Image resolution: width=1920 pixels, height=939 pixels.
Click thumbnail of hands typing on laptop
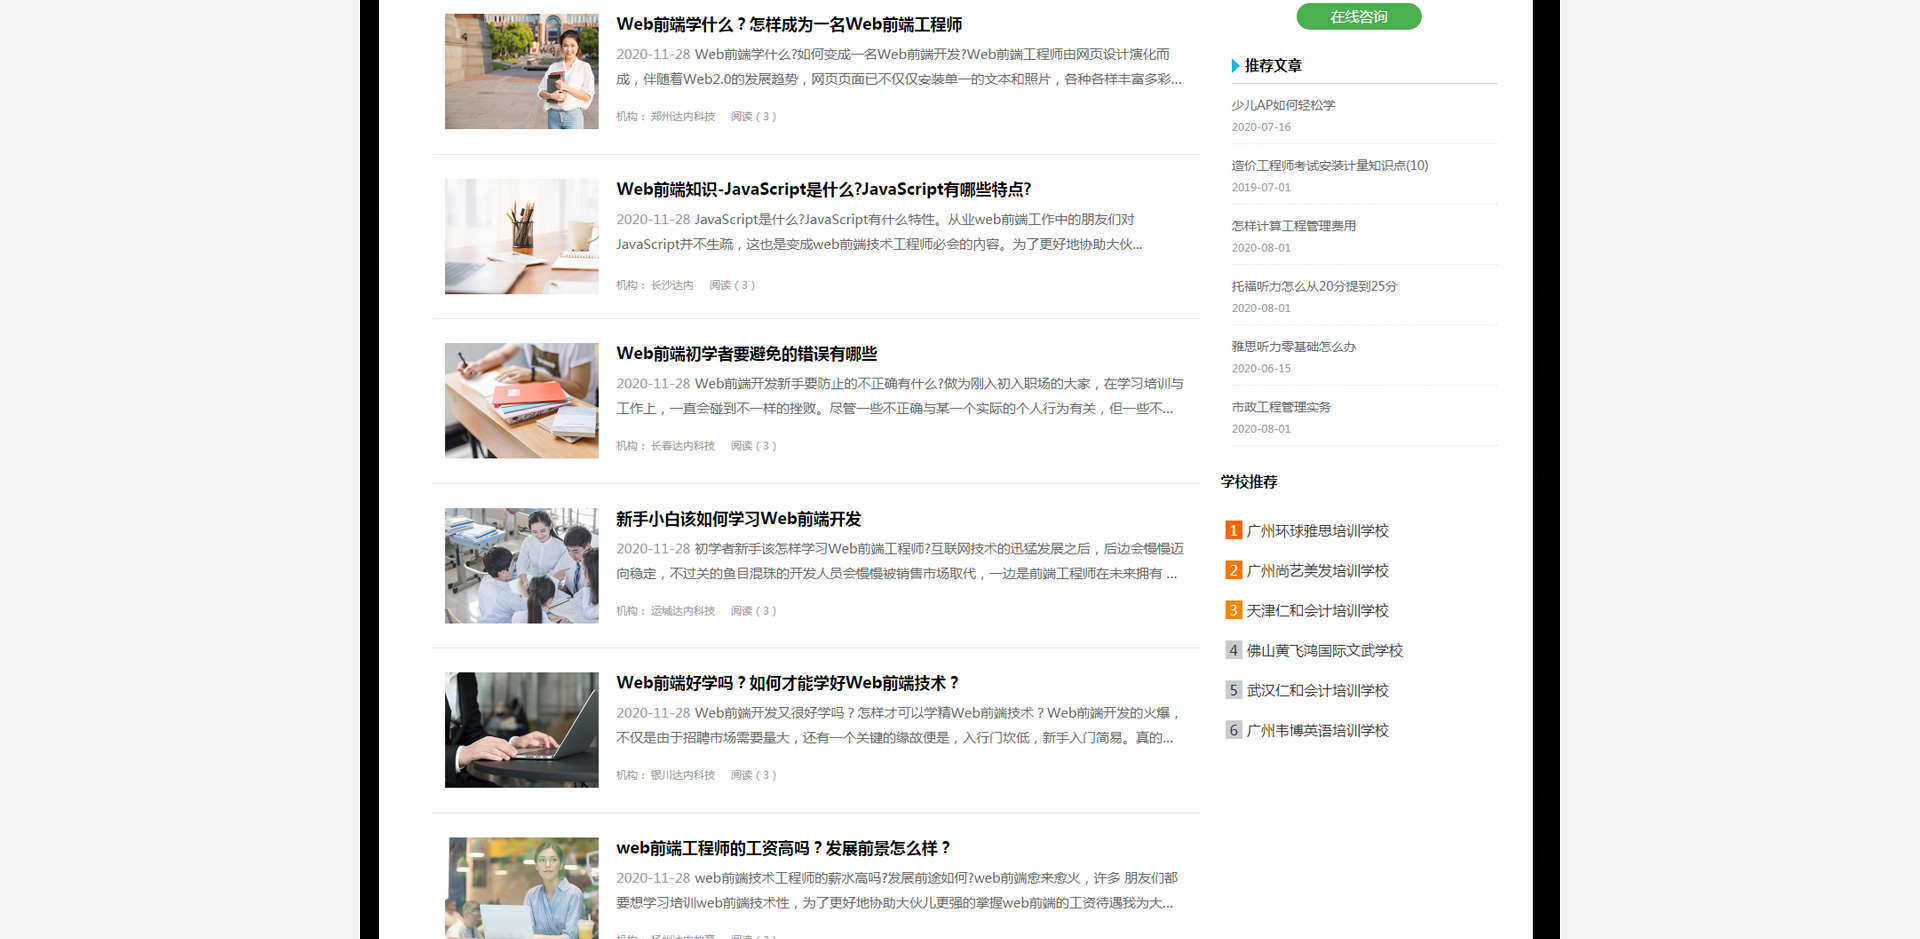point(522,730)
